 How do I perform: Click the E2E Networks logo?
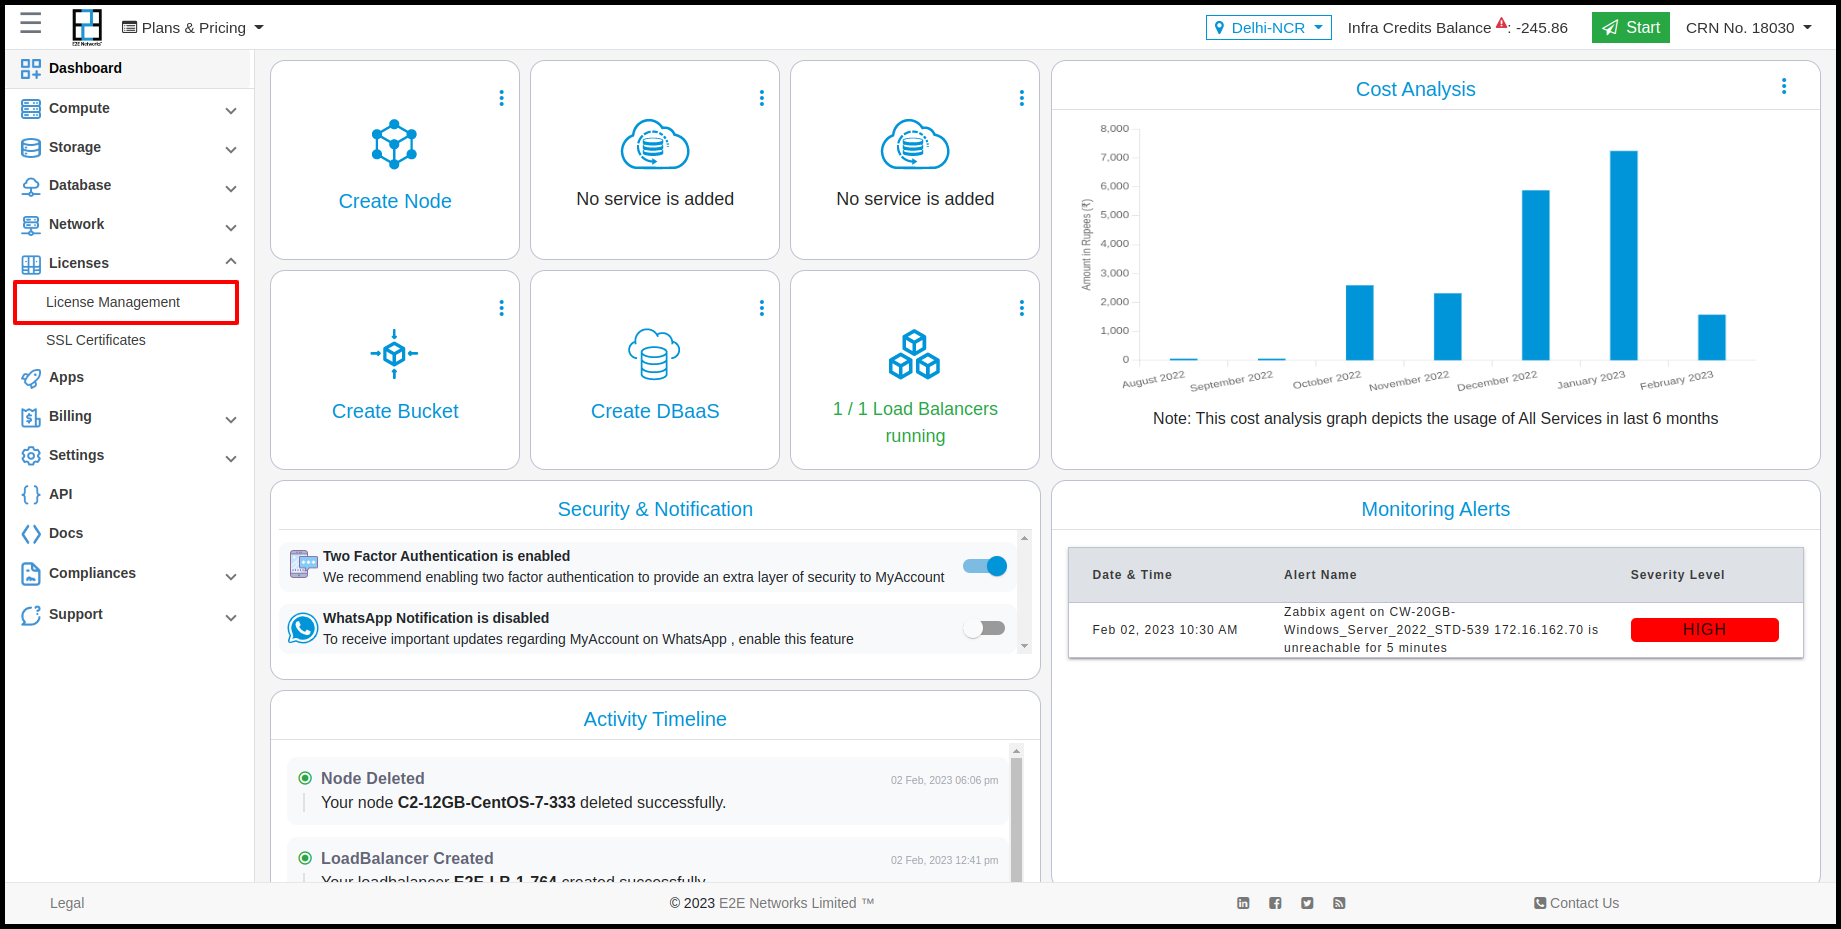click(87, 27)
